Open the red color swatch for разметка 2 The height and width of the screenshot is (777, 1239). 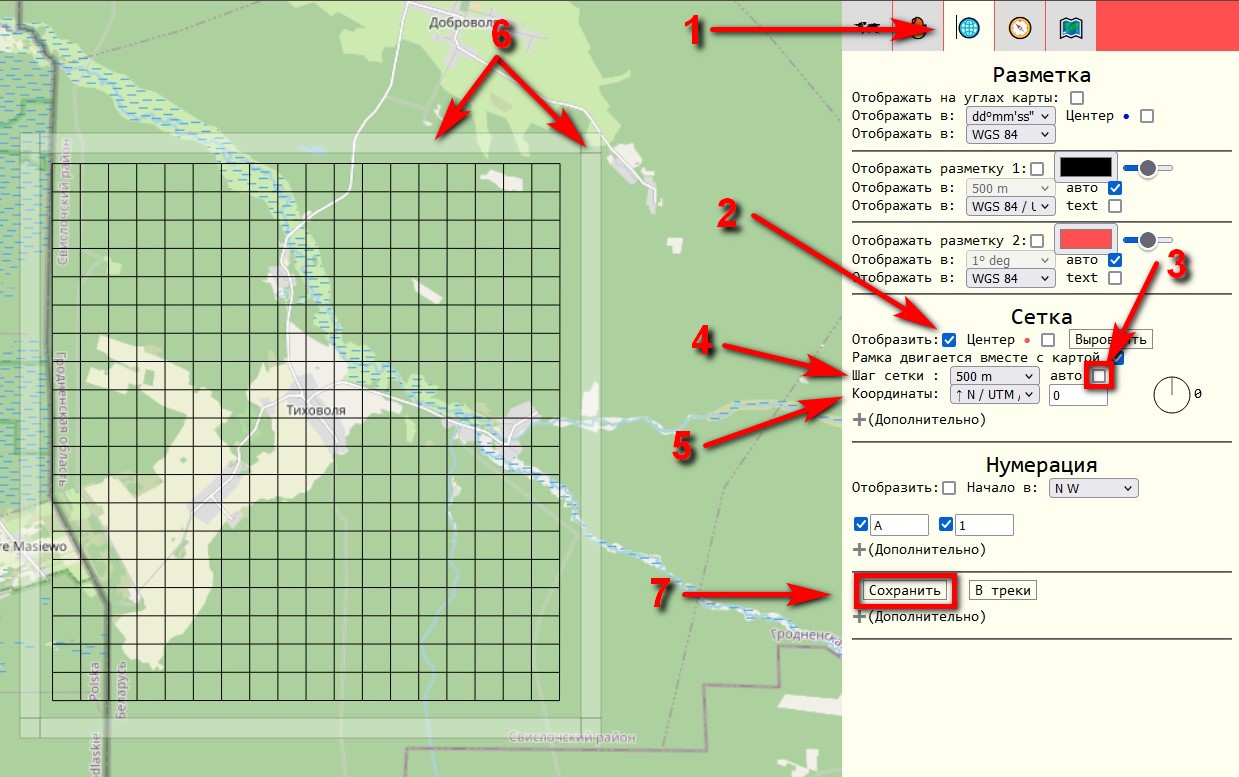[x=1086, y=240]
